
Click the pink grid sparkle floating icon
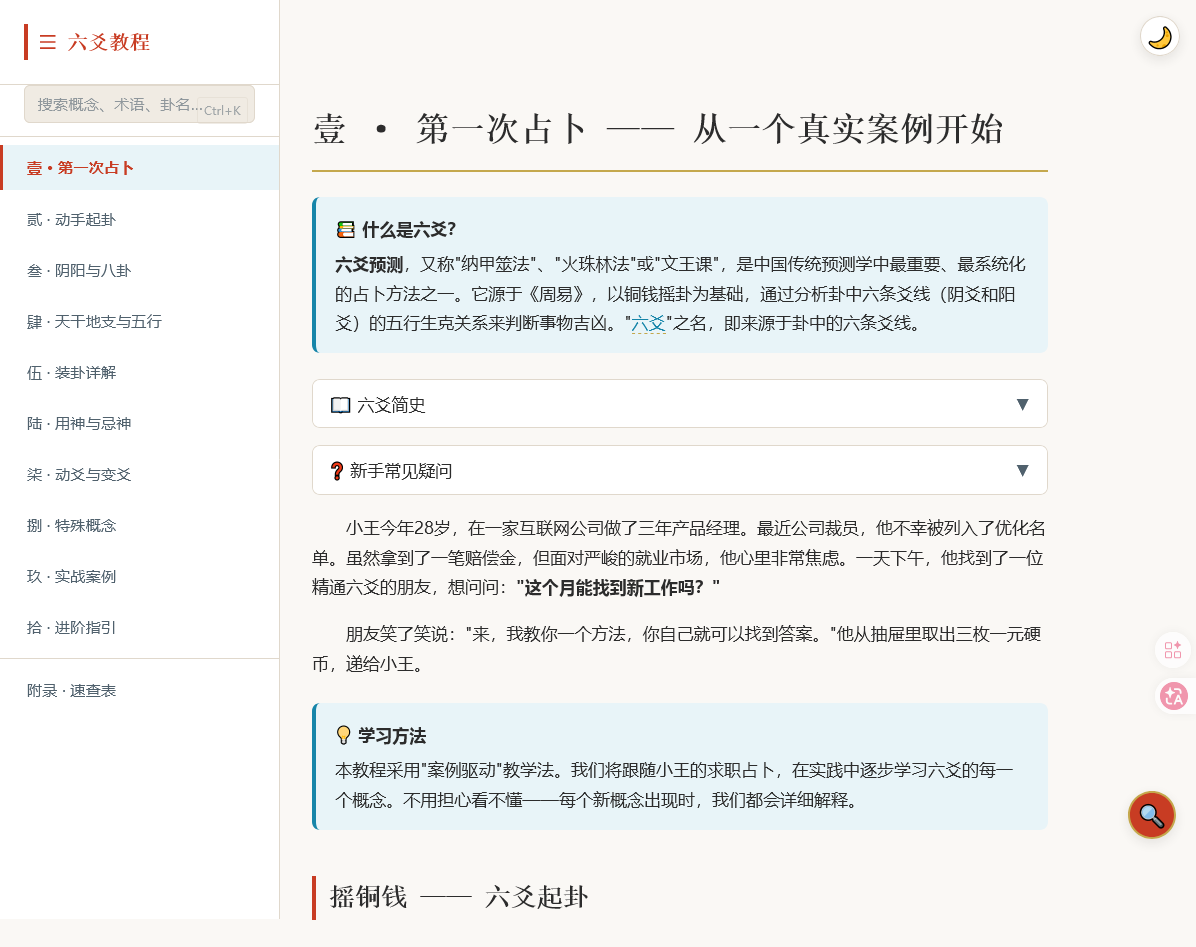tap(1173, 650)
